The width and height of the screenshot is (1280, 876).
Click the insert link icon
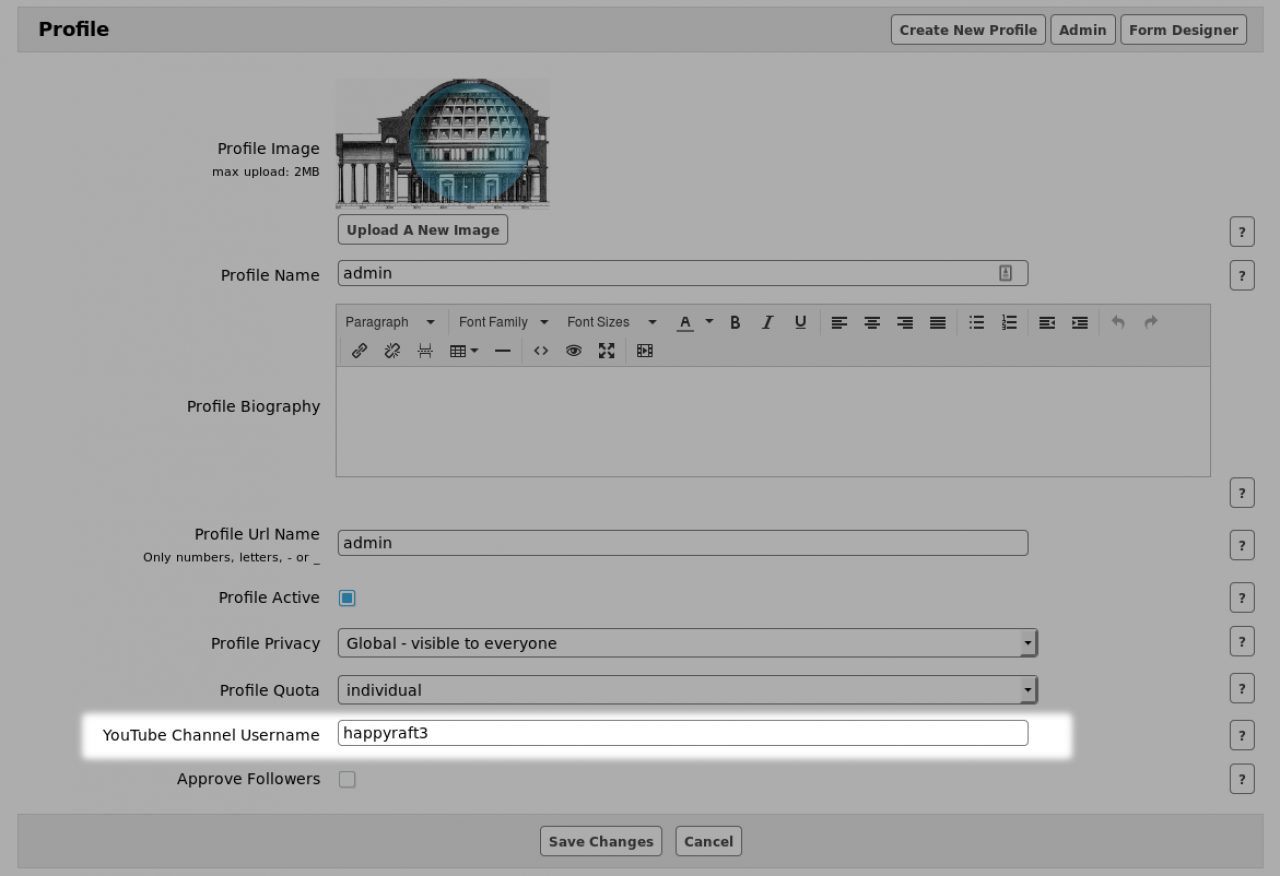359,351
